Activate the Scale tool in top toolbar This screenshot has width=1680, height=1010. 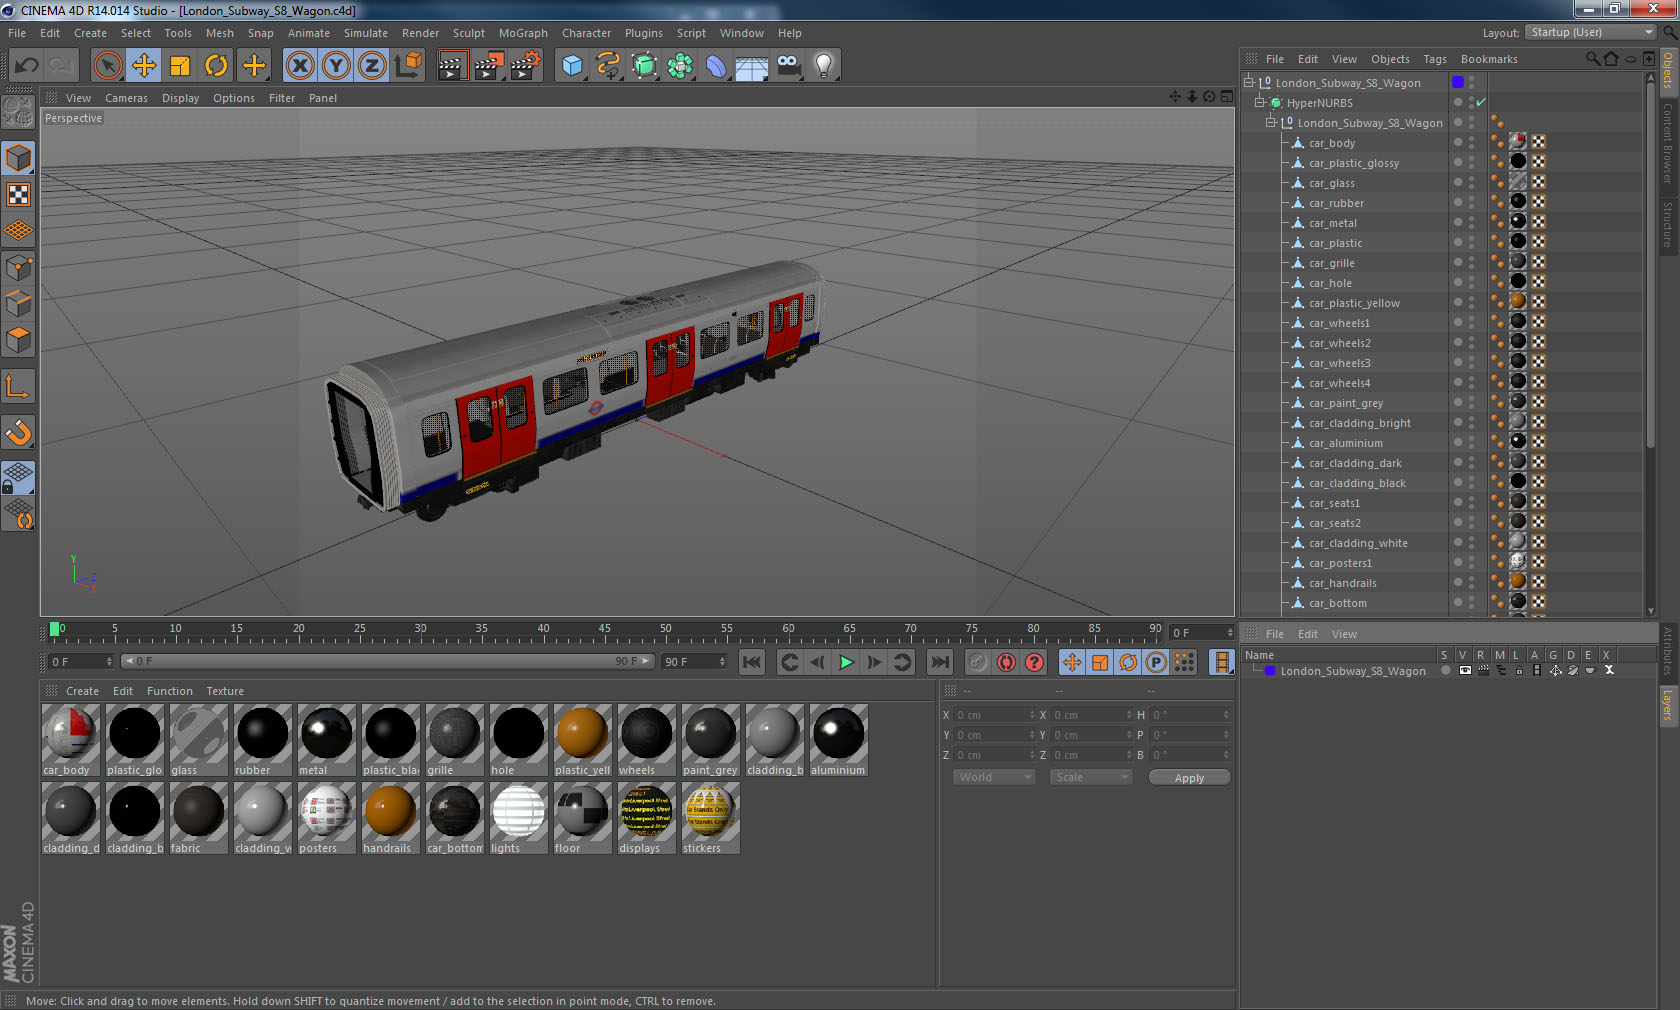pos(180,66)
